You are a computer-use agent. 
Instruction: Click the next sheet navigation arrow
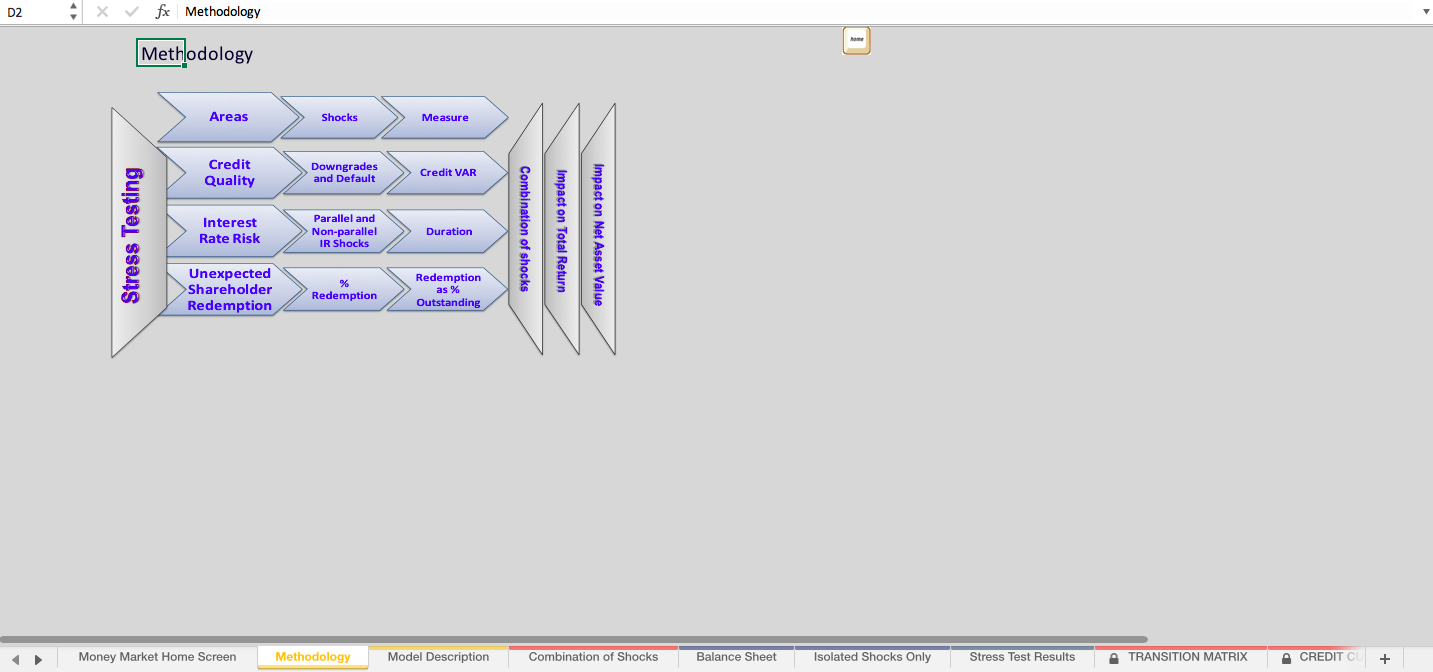[x=39, y=657]
